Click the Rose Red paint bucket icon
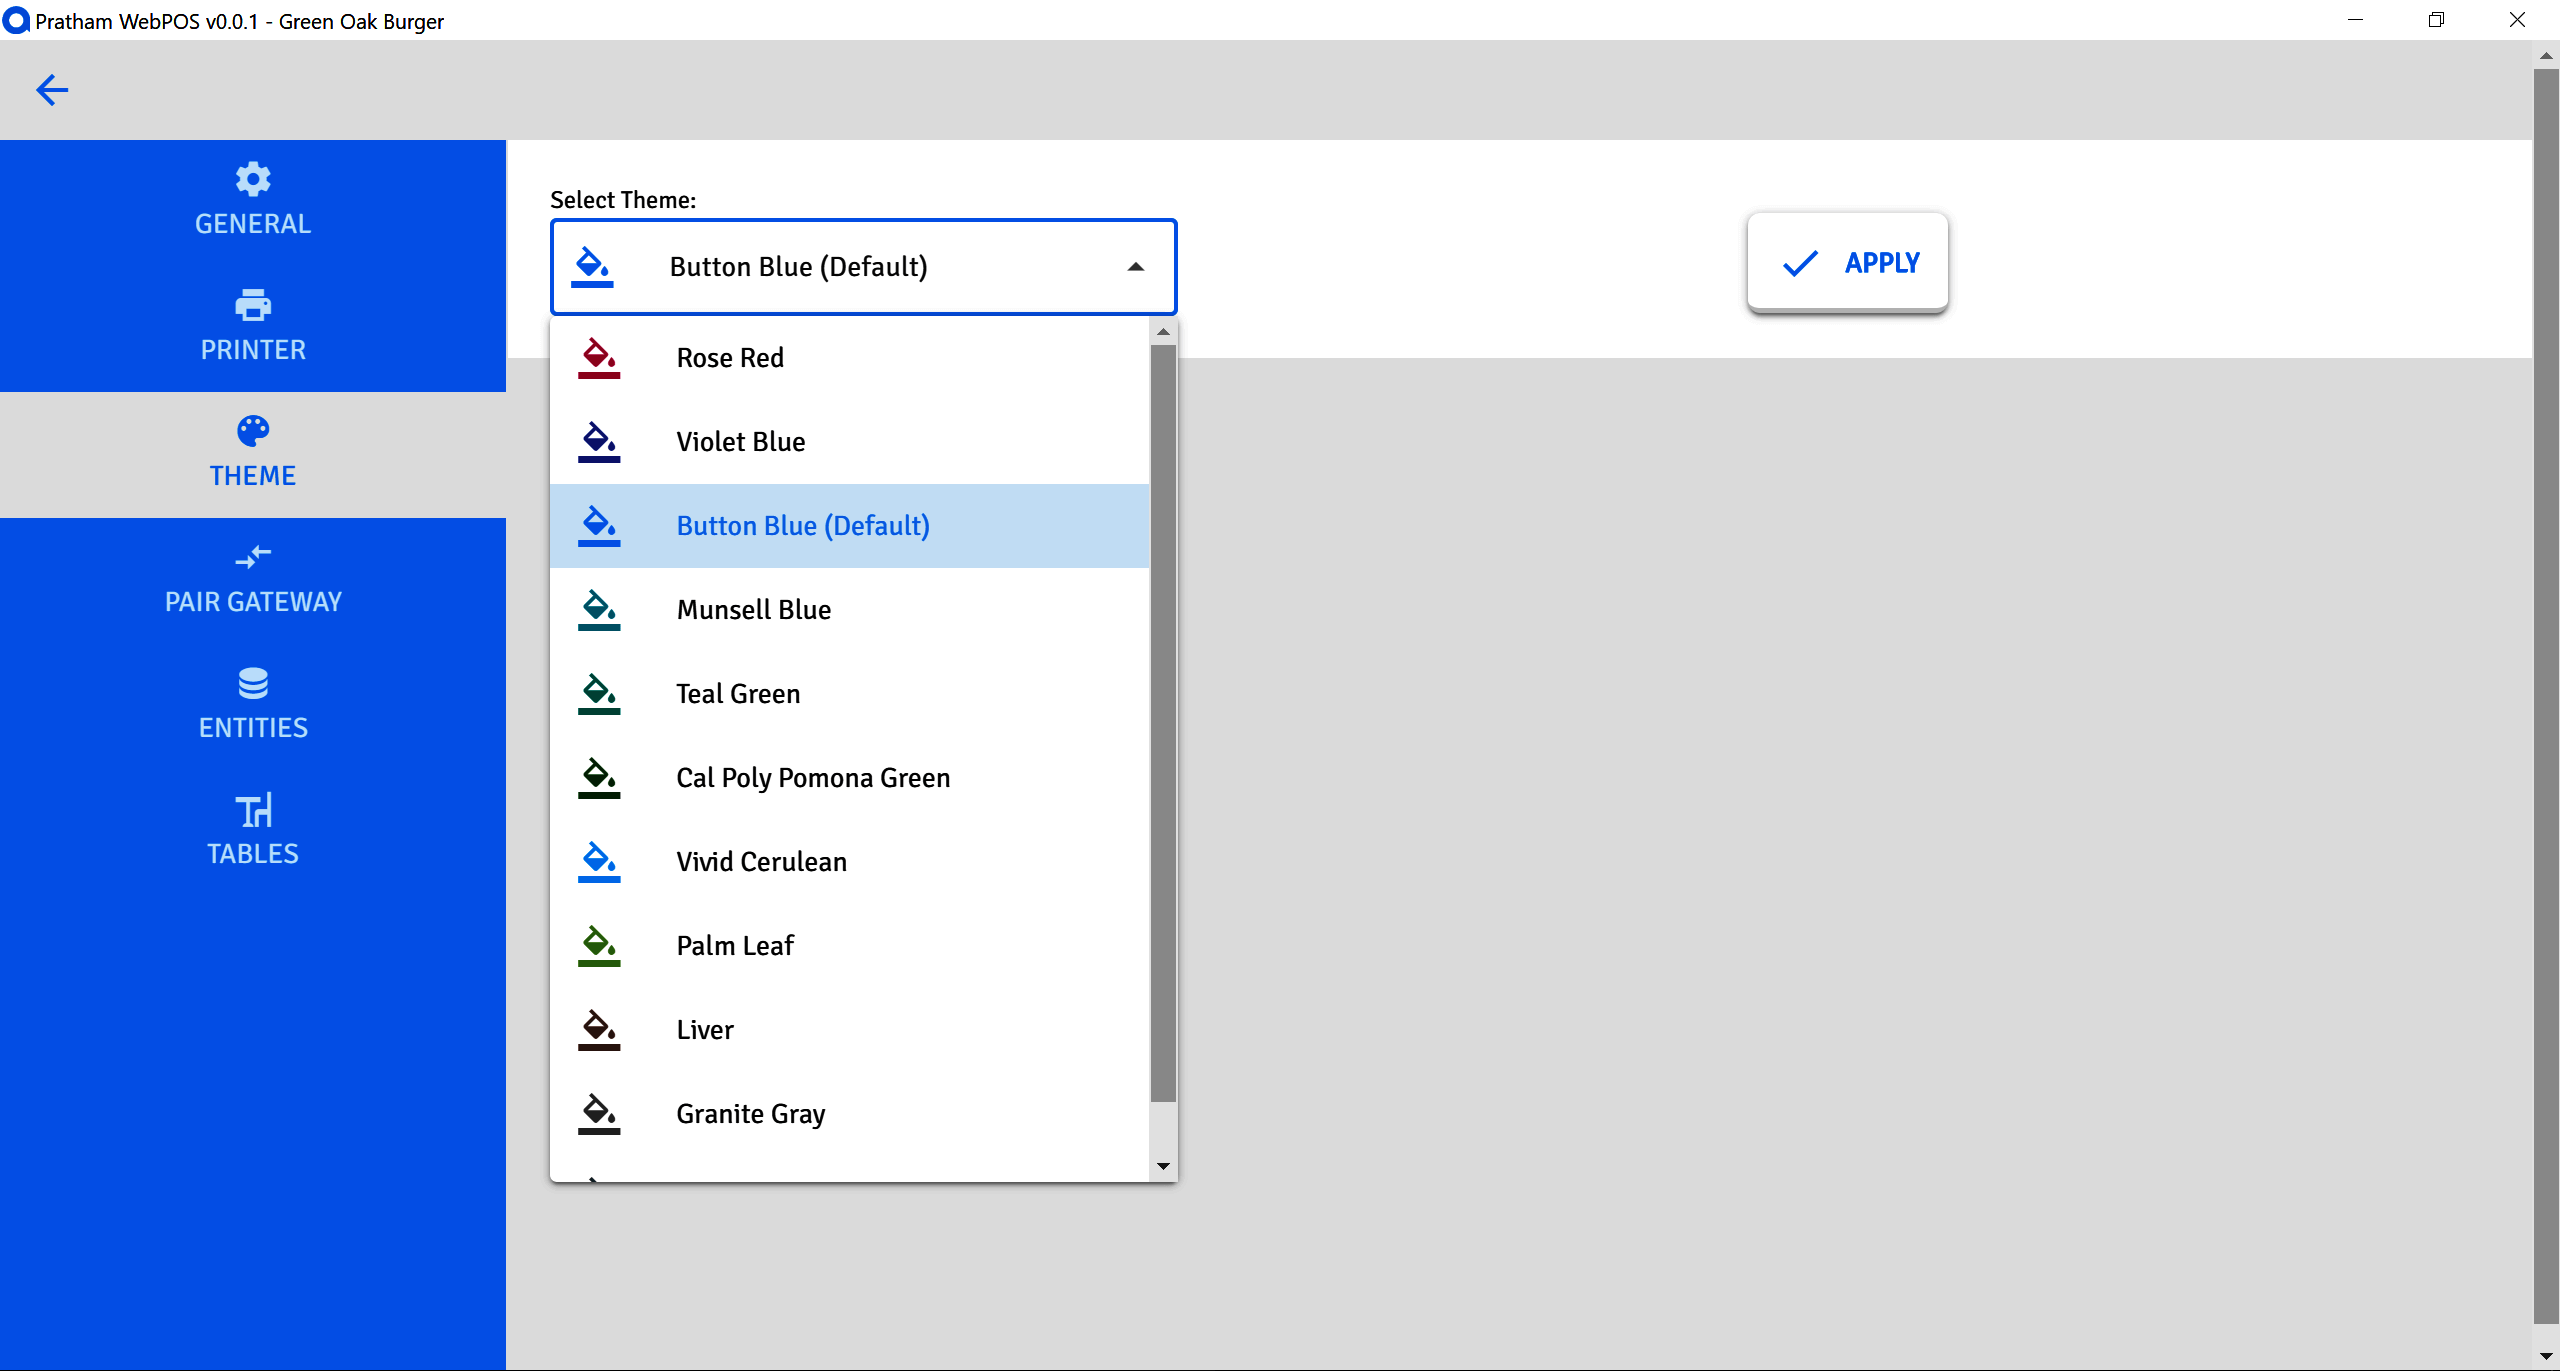 [599, 358]
